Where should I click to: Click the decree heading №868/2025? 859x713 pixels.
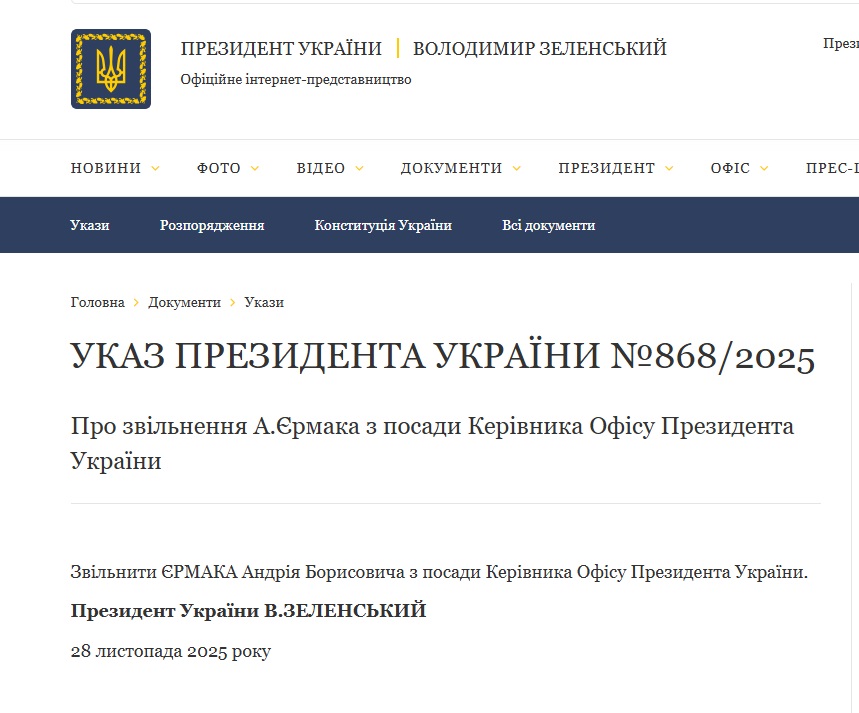pos(443,357)
